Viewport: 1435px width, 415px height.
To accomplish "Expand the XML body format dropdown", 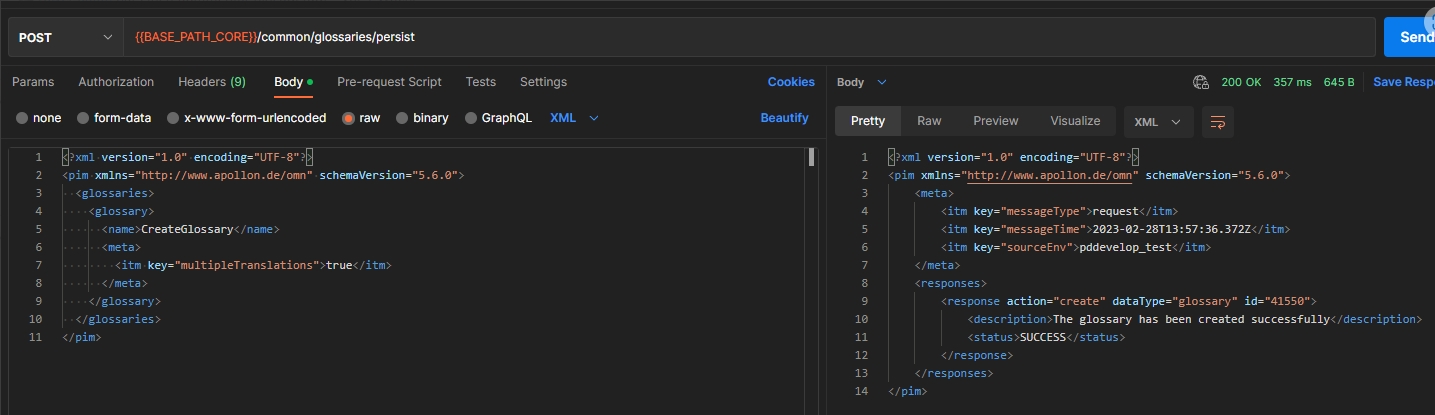I will tap(575, 118).
